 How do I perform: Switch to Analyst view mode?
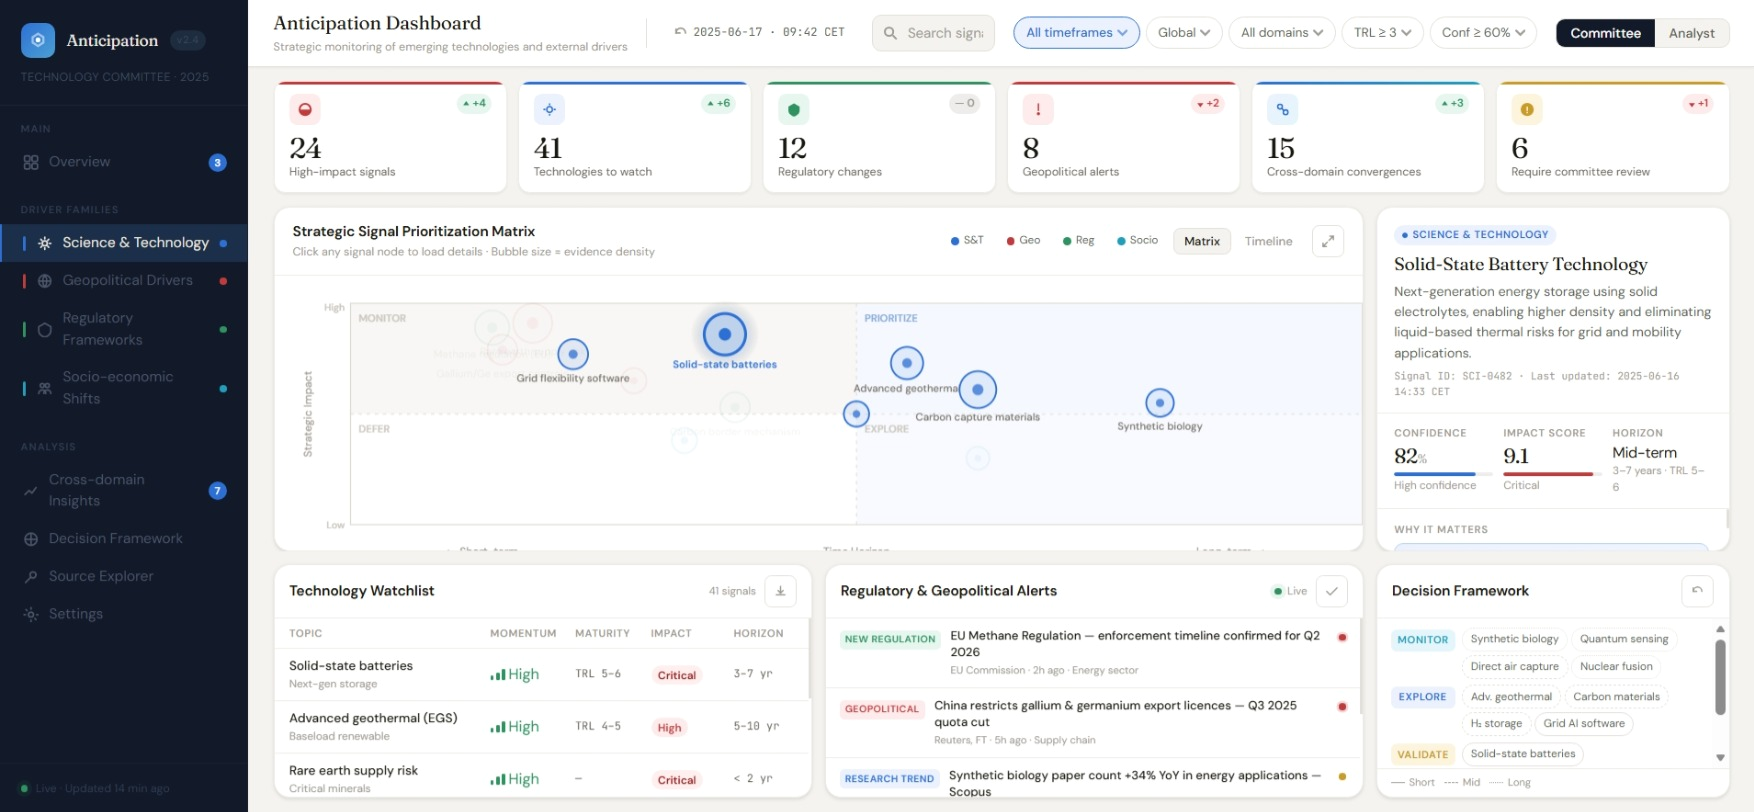click(1691, 33)
